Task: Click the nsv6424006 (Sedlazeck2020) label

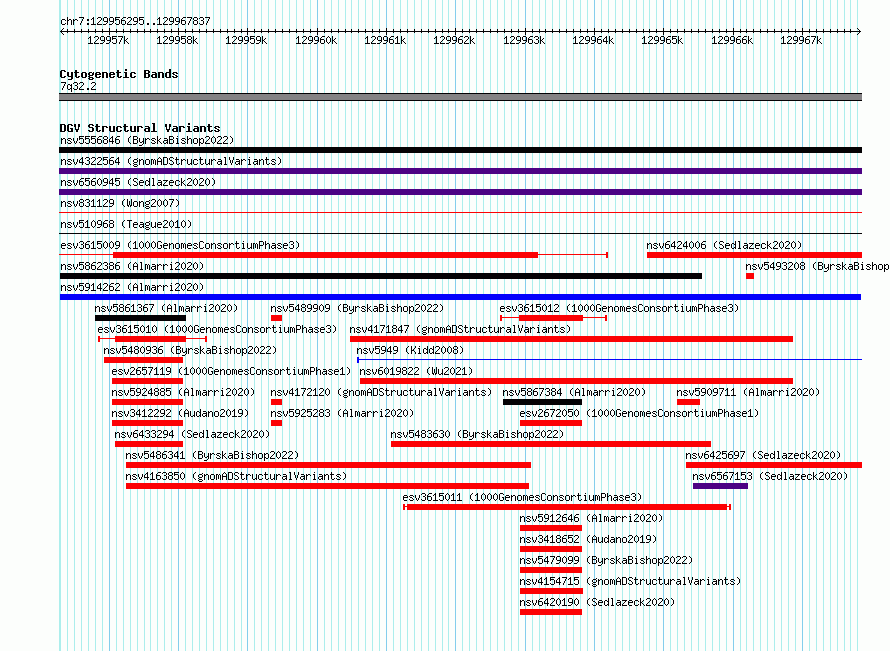Action: click(x=724, y=245)
